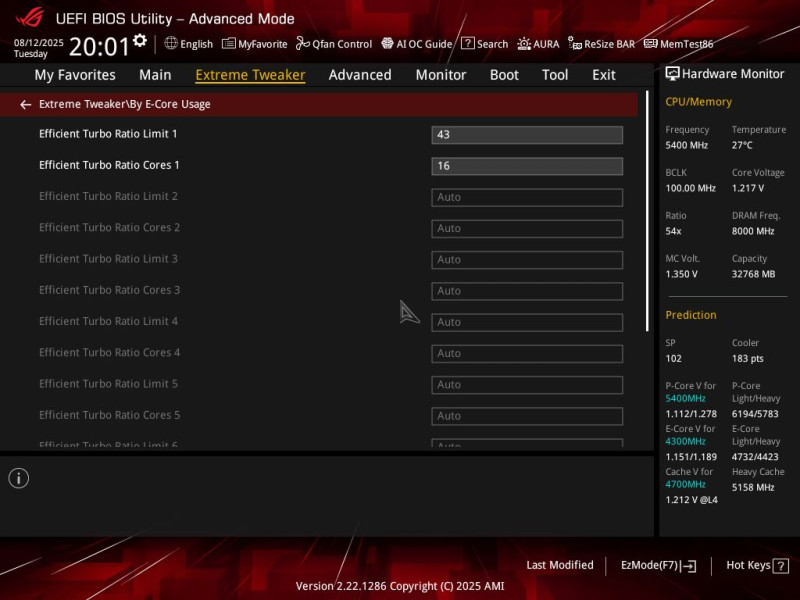Image resolution: width=800 pixels, height=600 pixels.
Task: Click the '5400 MHz' frequency value
Action: (x=686, y=145)
